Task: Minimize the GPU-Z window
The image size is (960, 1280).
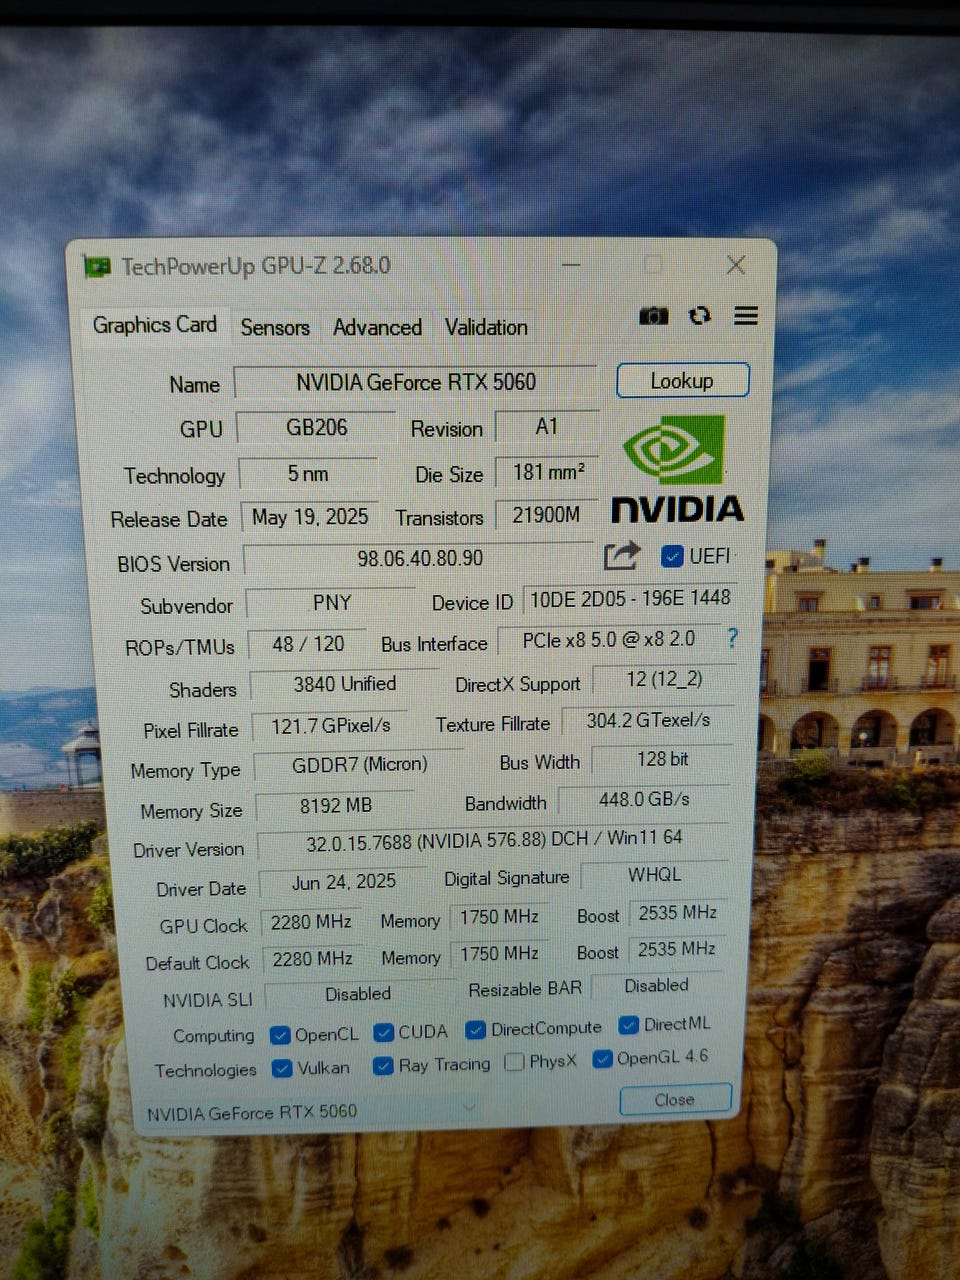Action: coord(571,265)
